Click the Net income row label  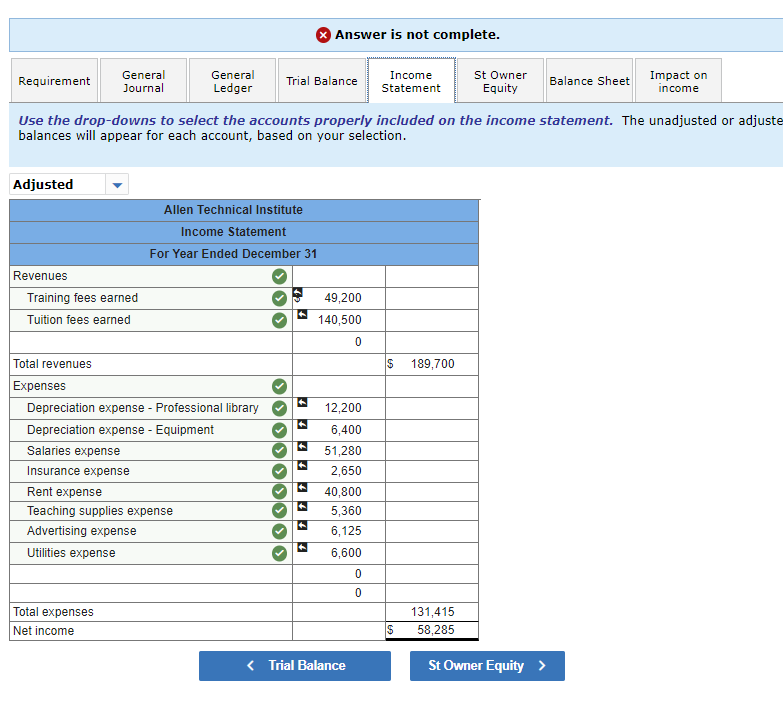[43, 631]
